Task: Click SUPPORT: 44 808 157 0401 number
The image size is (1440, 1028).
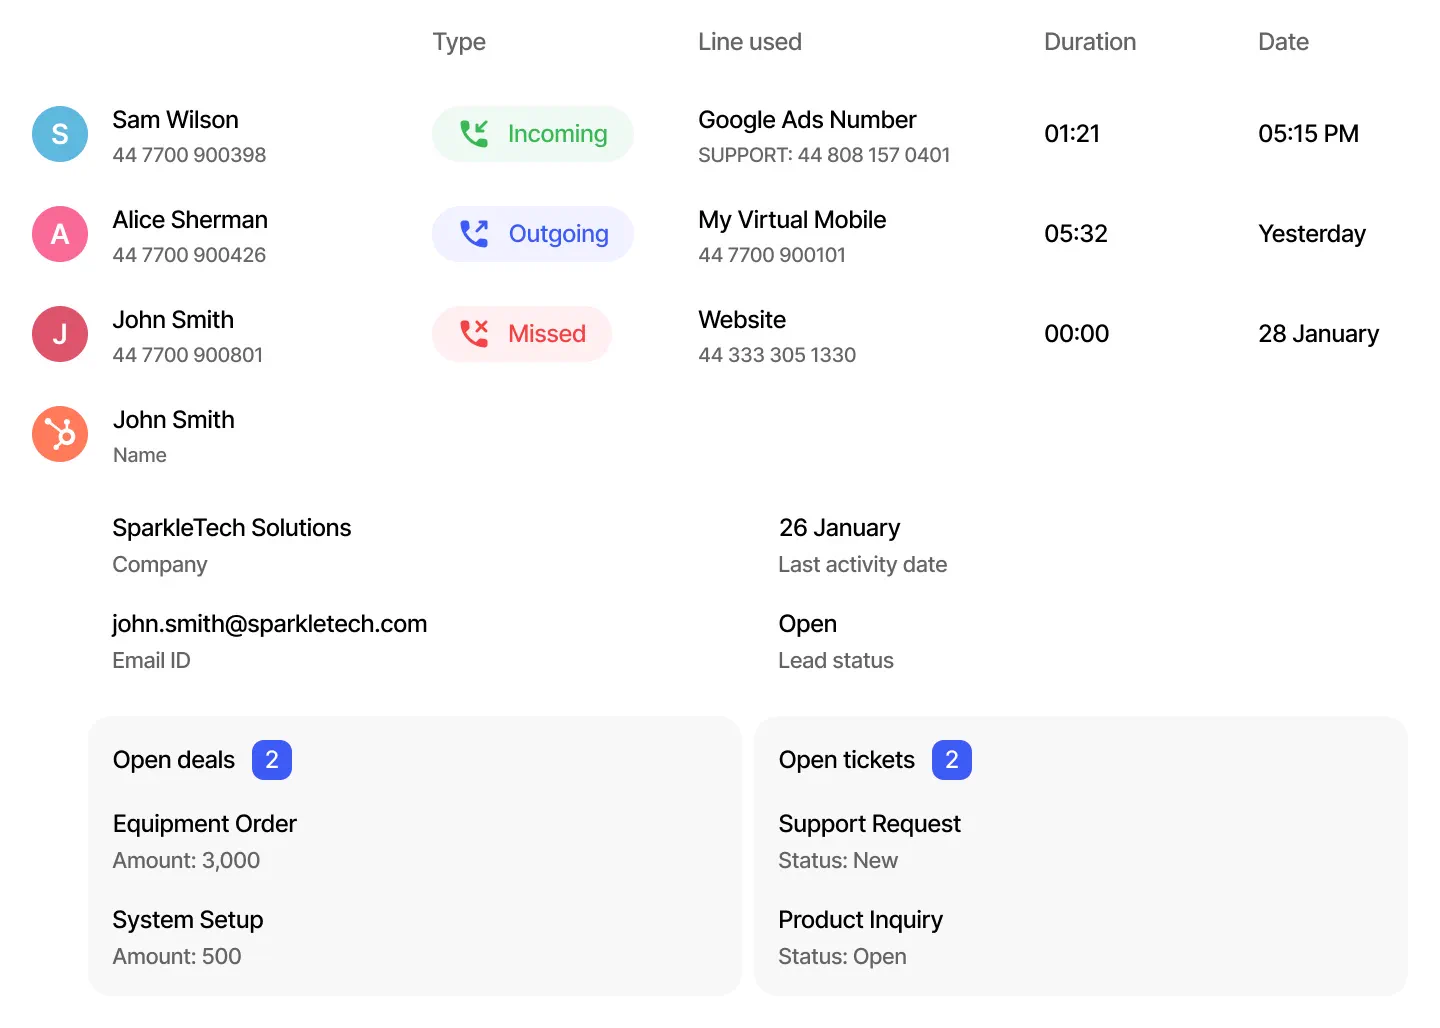Action: click(824, 155)
